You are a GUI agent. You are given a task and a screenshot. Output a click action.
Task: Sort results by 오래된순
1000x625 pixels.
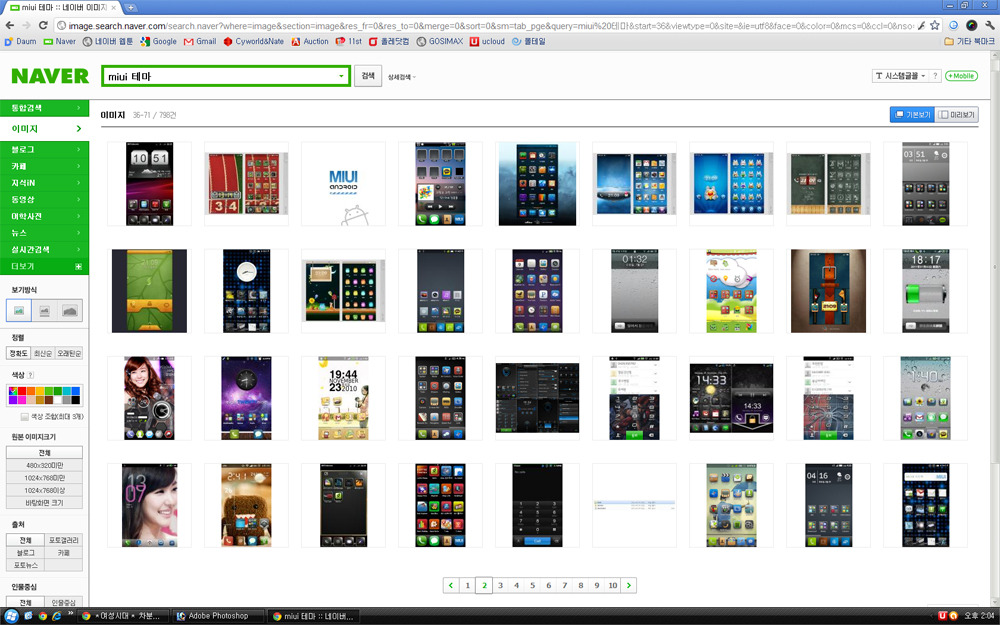tap(69, 353)
